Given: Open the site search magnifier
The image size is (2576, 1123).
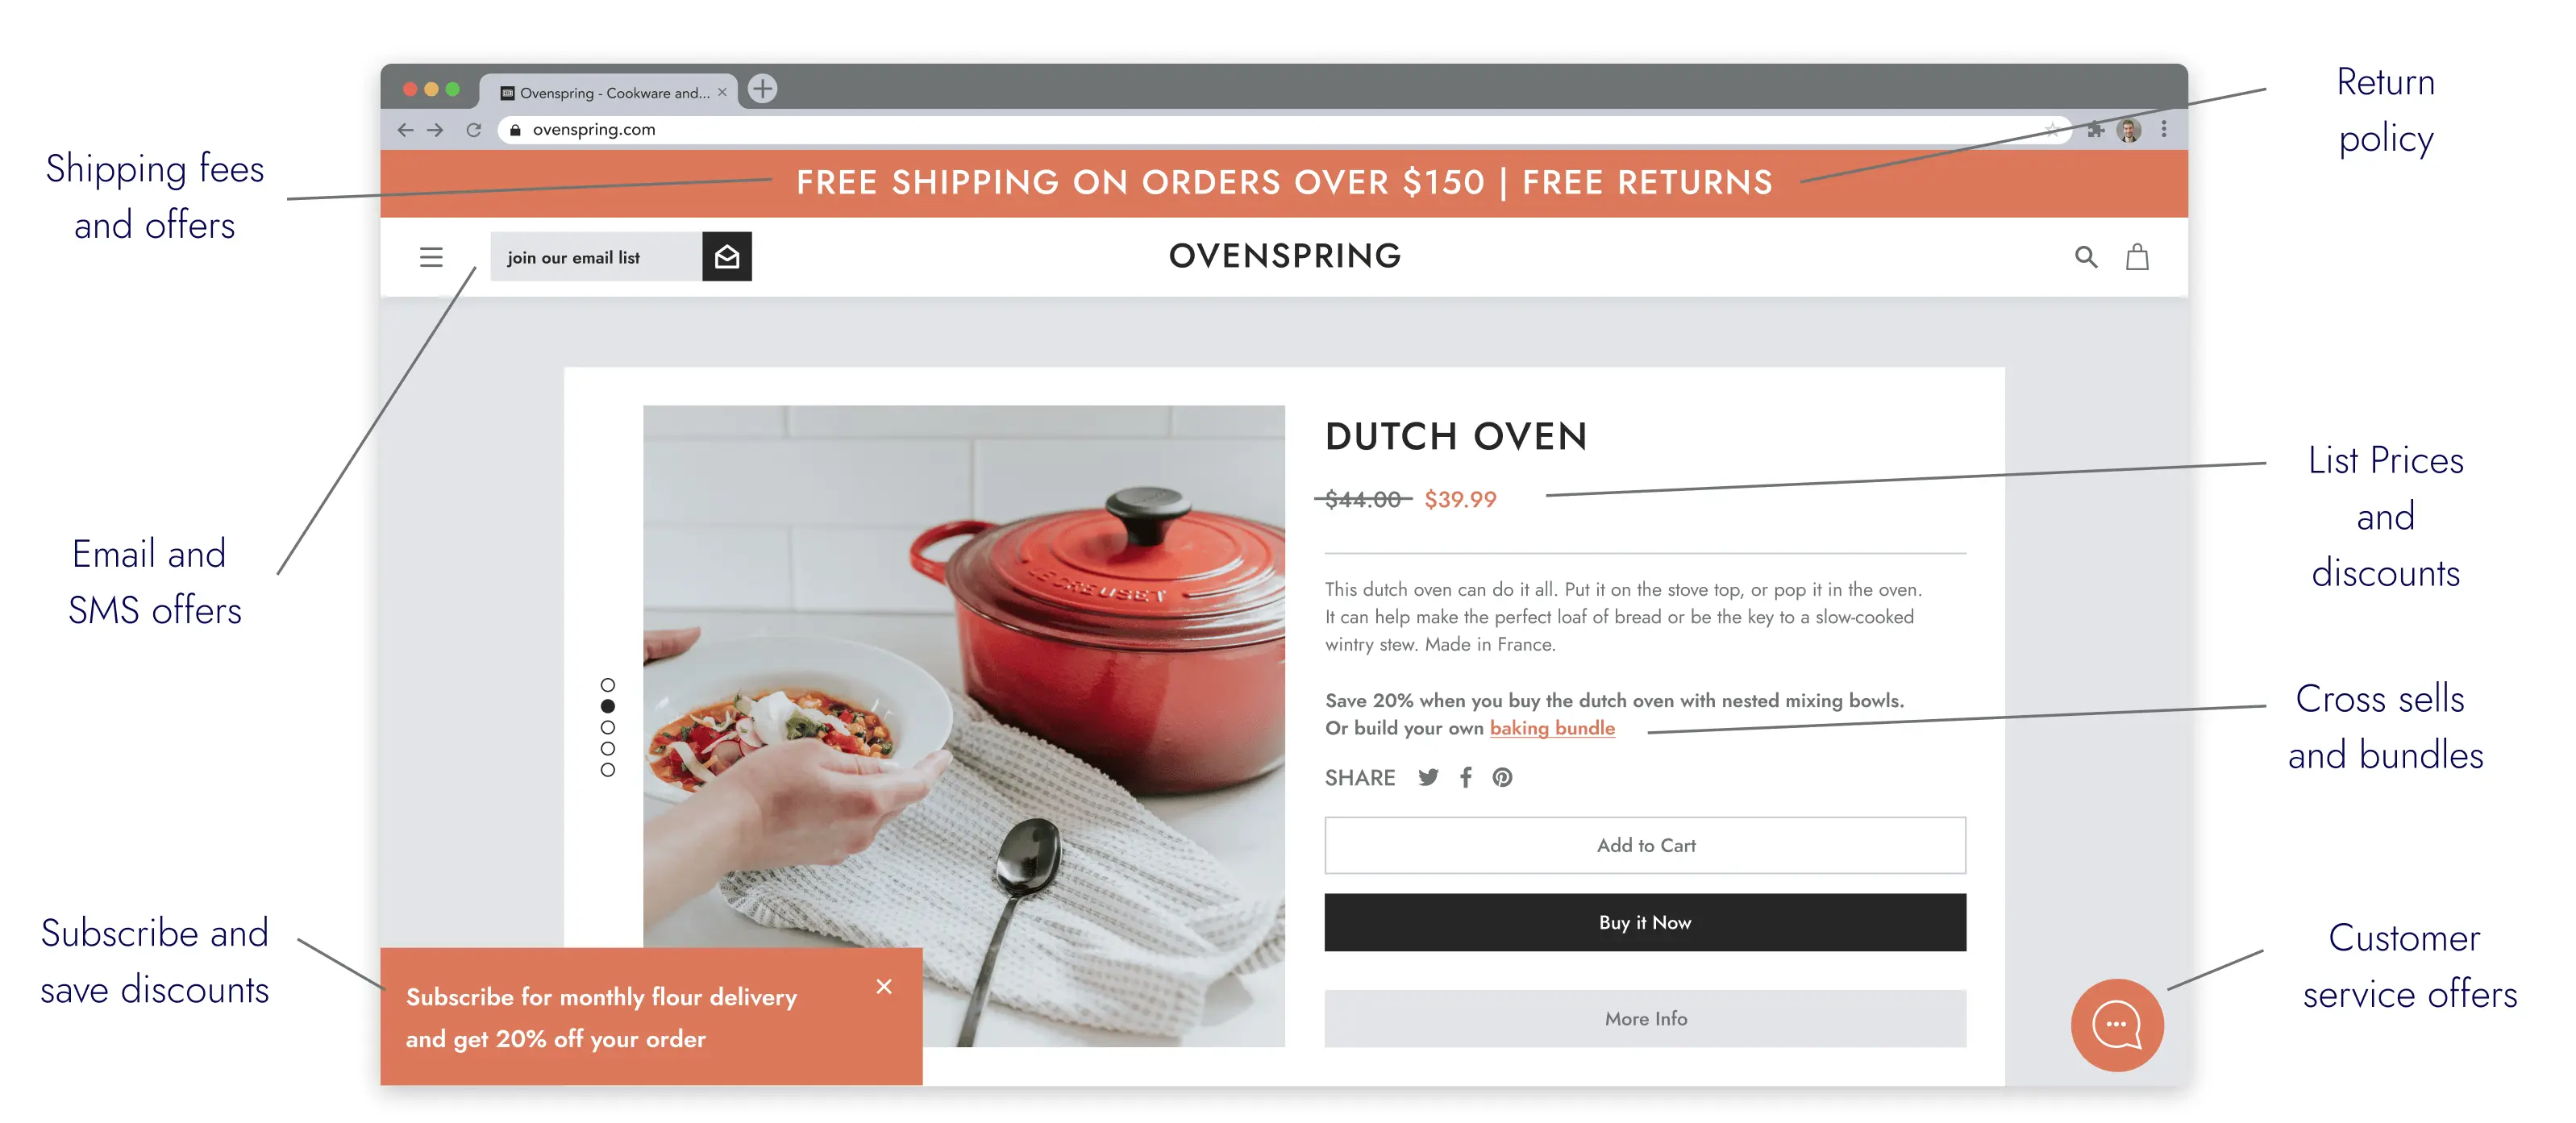Looking at the screenshot, I should pyautogui.click(x=2085, y=257).
